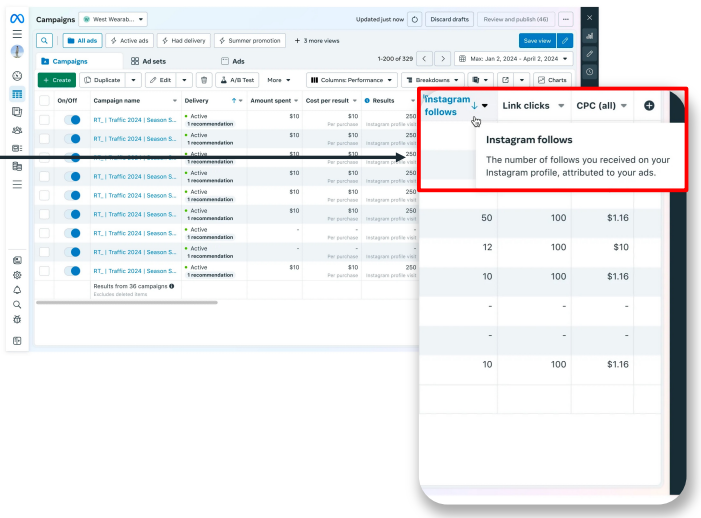Viewport: 701px width, 518px height.
Task: Open the history clock icon in right panel
Action: click(590, 72)
